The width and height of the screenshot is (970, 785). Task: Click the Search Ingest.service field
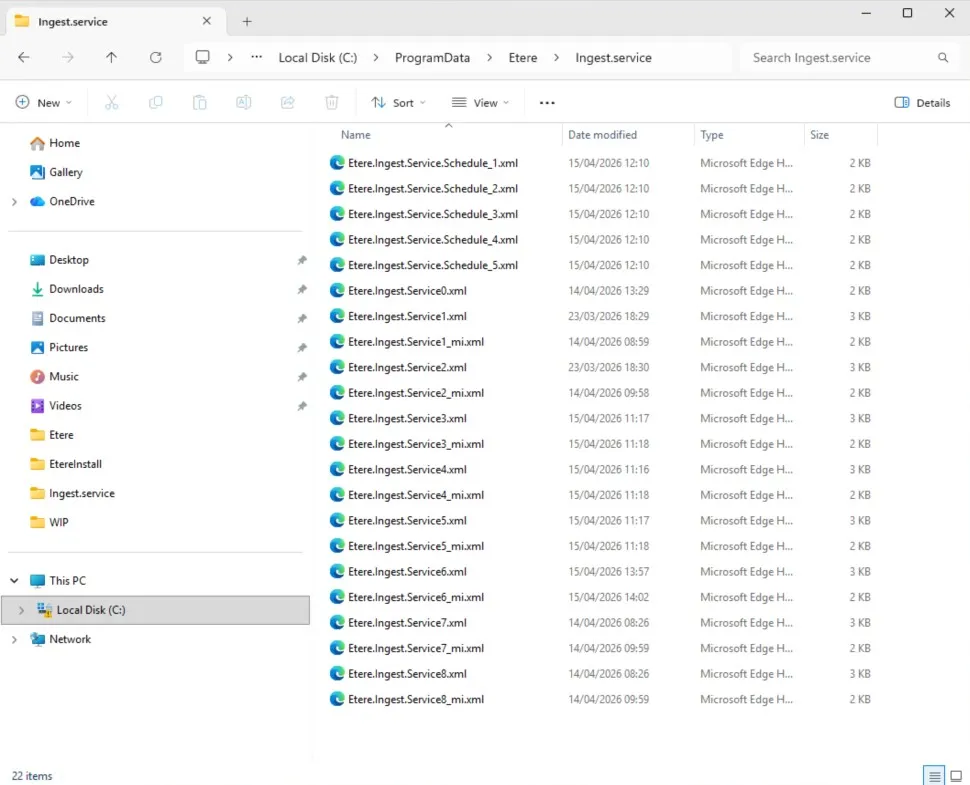840,58
